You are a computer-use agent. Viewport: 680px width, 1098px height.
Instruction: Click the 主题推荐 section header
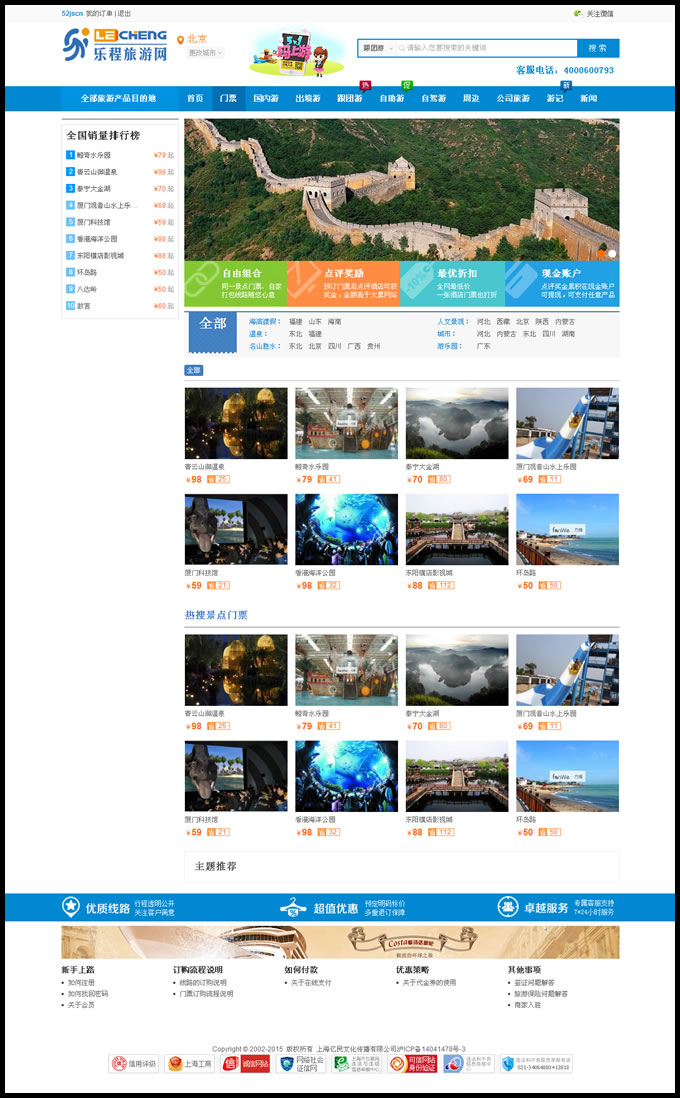coord(216,866)
